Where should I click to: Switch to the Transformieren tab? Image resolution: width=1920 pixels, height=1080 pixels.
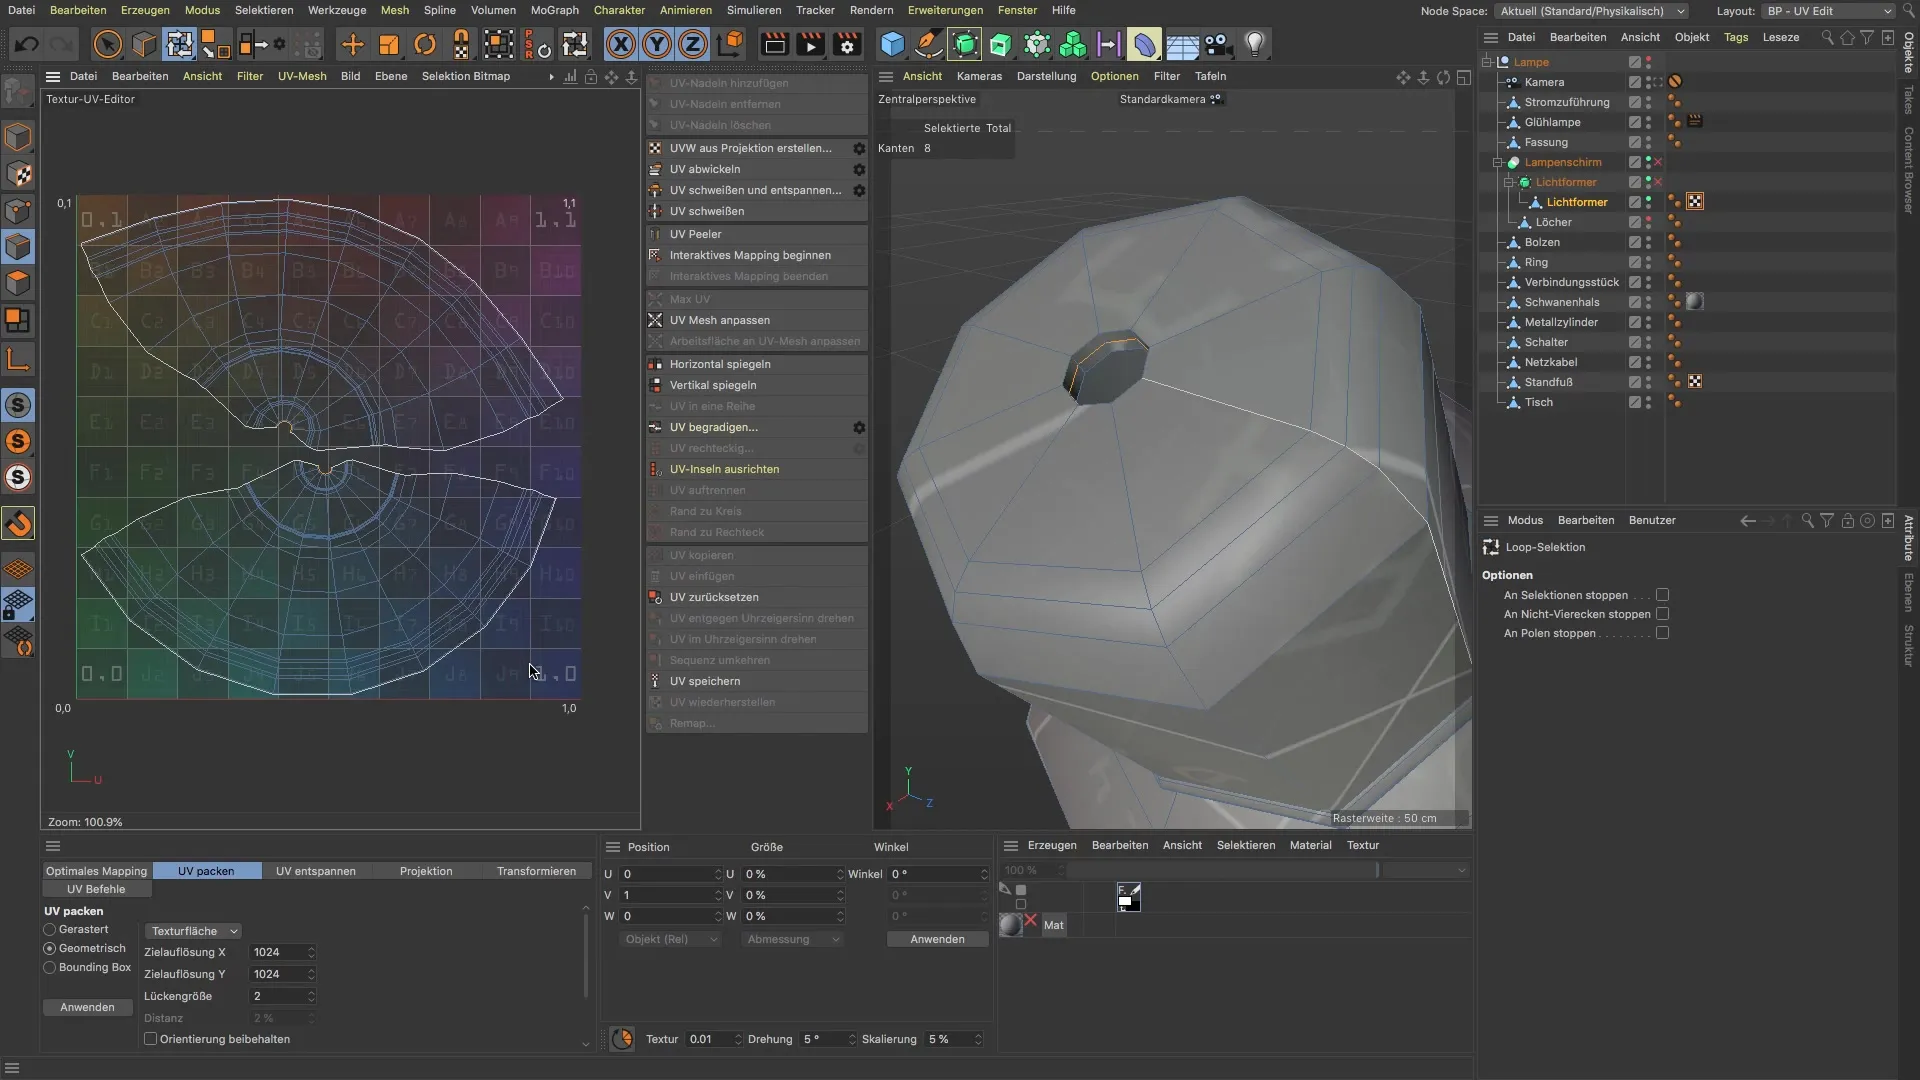coord(536,871)
